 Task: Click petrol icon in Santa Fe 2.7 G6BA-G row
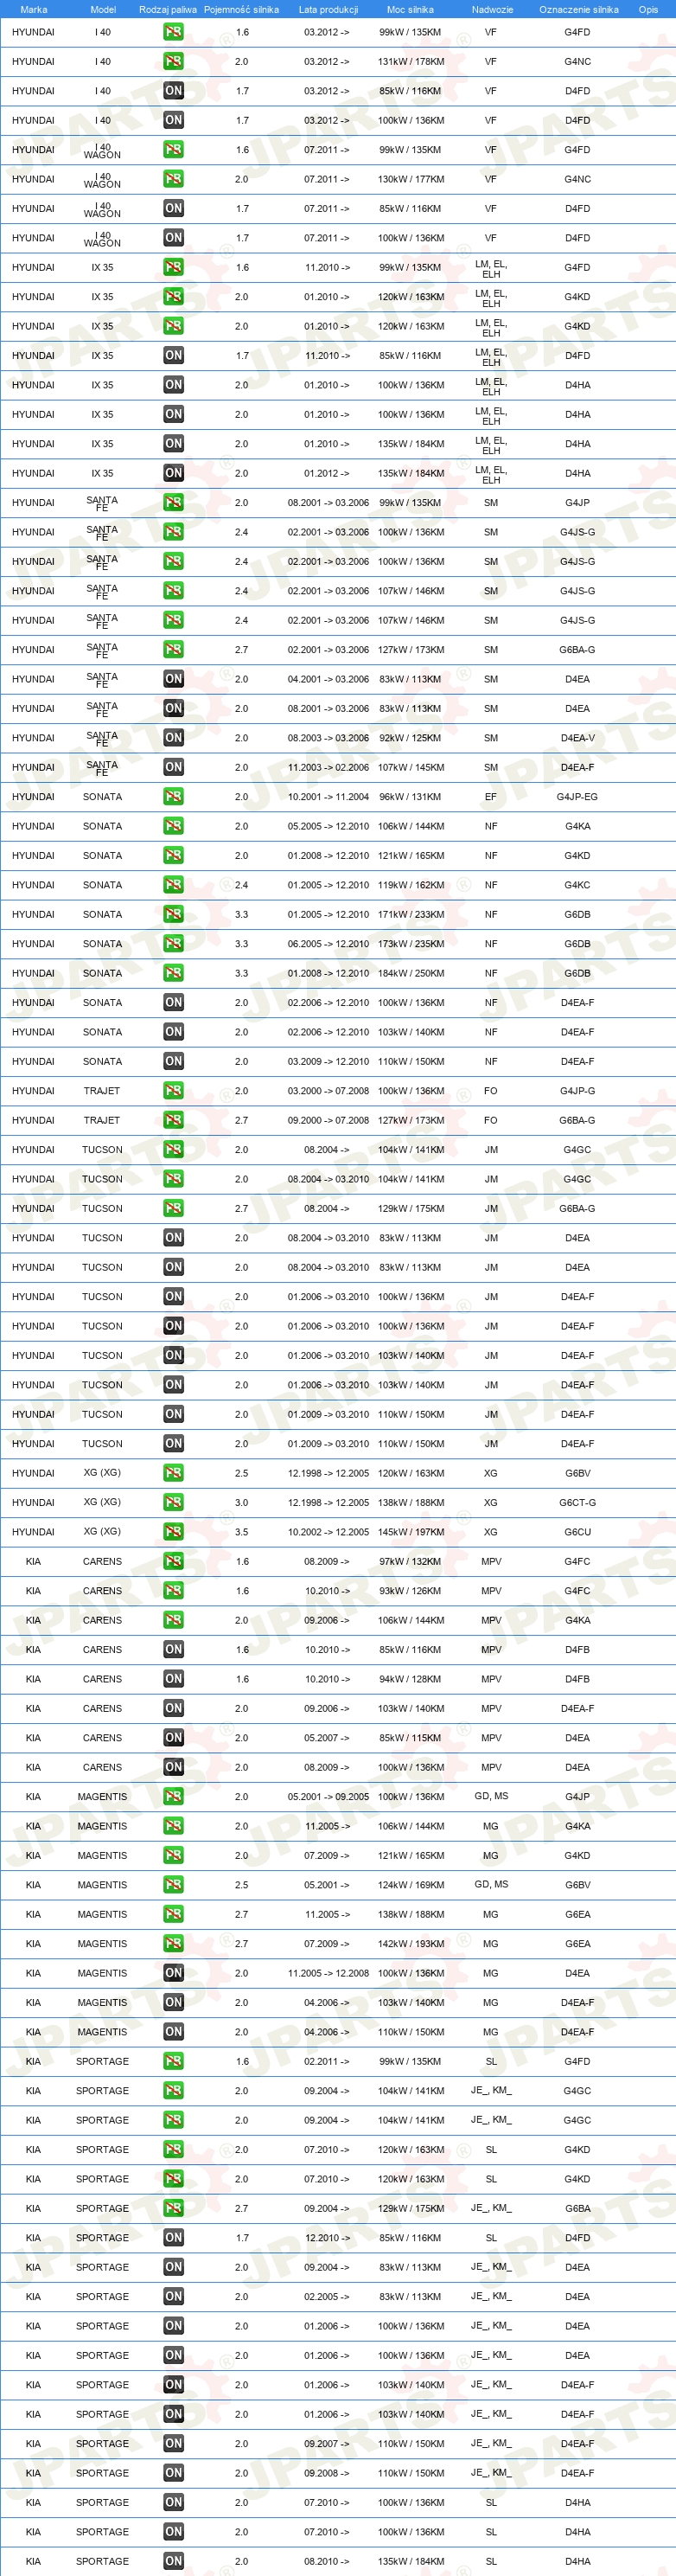173,650
